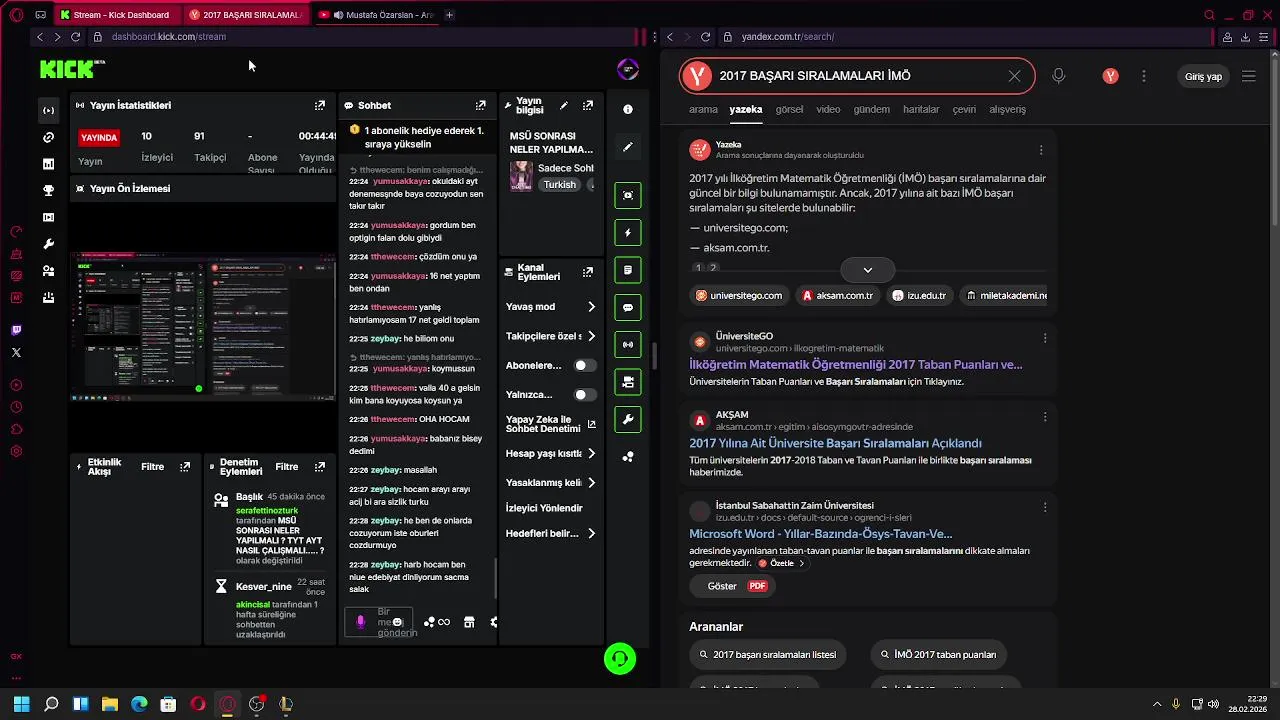Open options menu for ÜniversiteGO result
Image resolution: width=1280 pixels, height=720 pixels.
1045,338
